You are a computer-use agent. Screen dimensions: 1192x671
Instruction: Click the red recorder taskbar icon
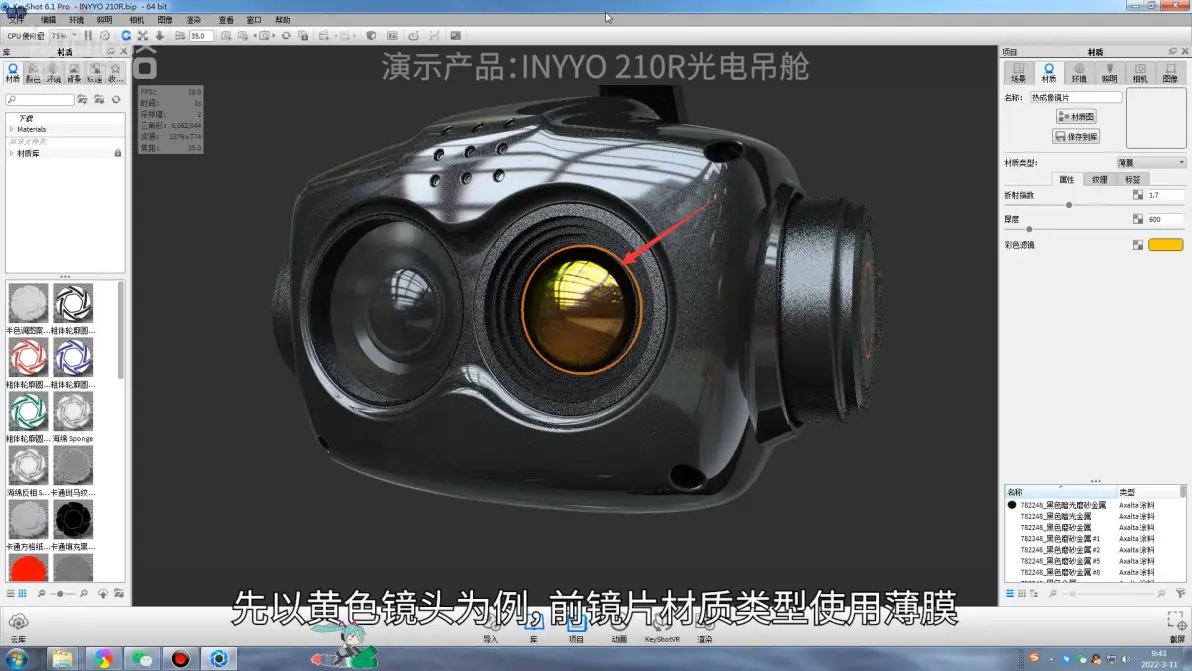click(x=180, y=658)
